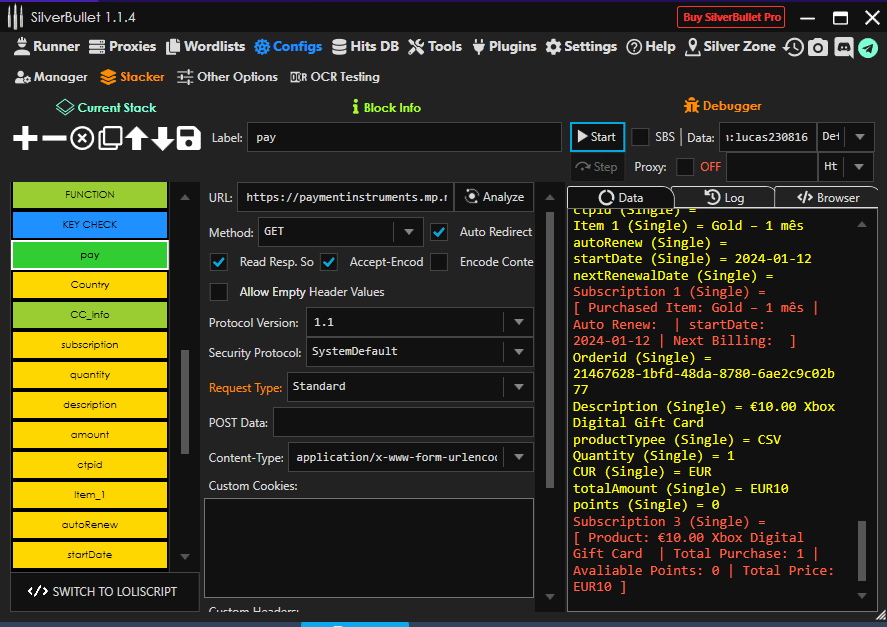The image size is (887, 627).
Task: Click the POST Data input field
Action: click(402, 422)
